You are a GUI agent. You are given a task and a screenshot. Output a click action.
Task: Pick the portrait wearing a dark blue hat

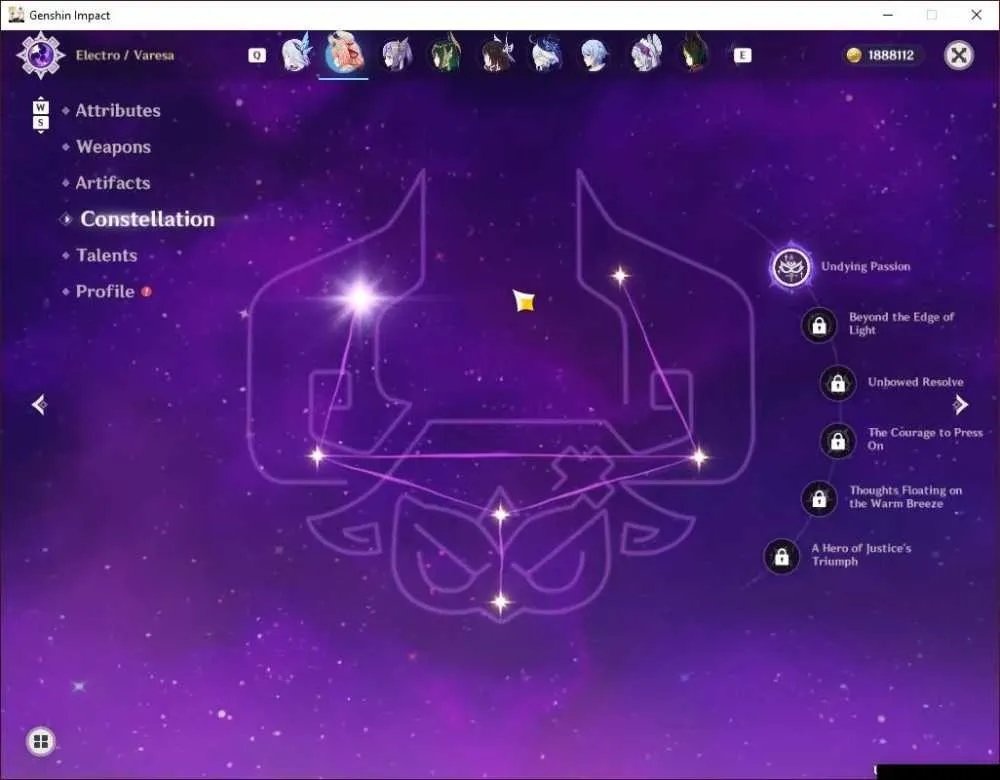pos(546,54)
